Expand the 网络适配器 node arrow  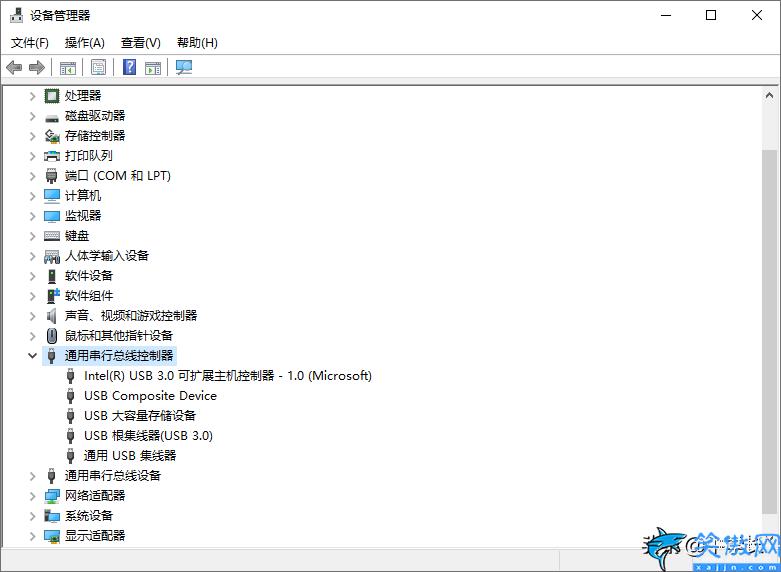coord(32,496)
